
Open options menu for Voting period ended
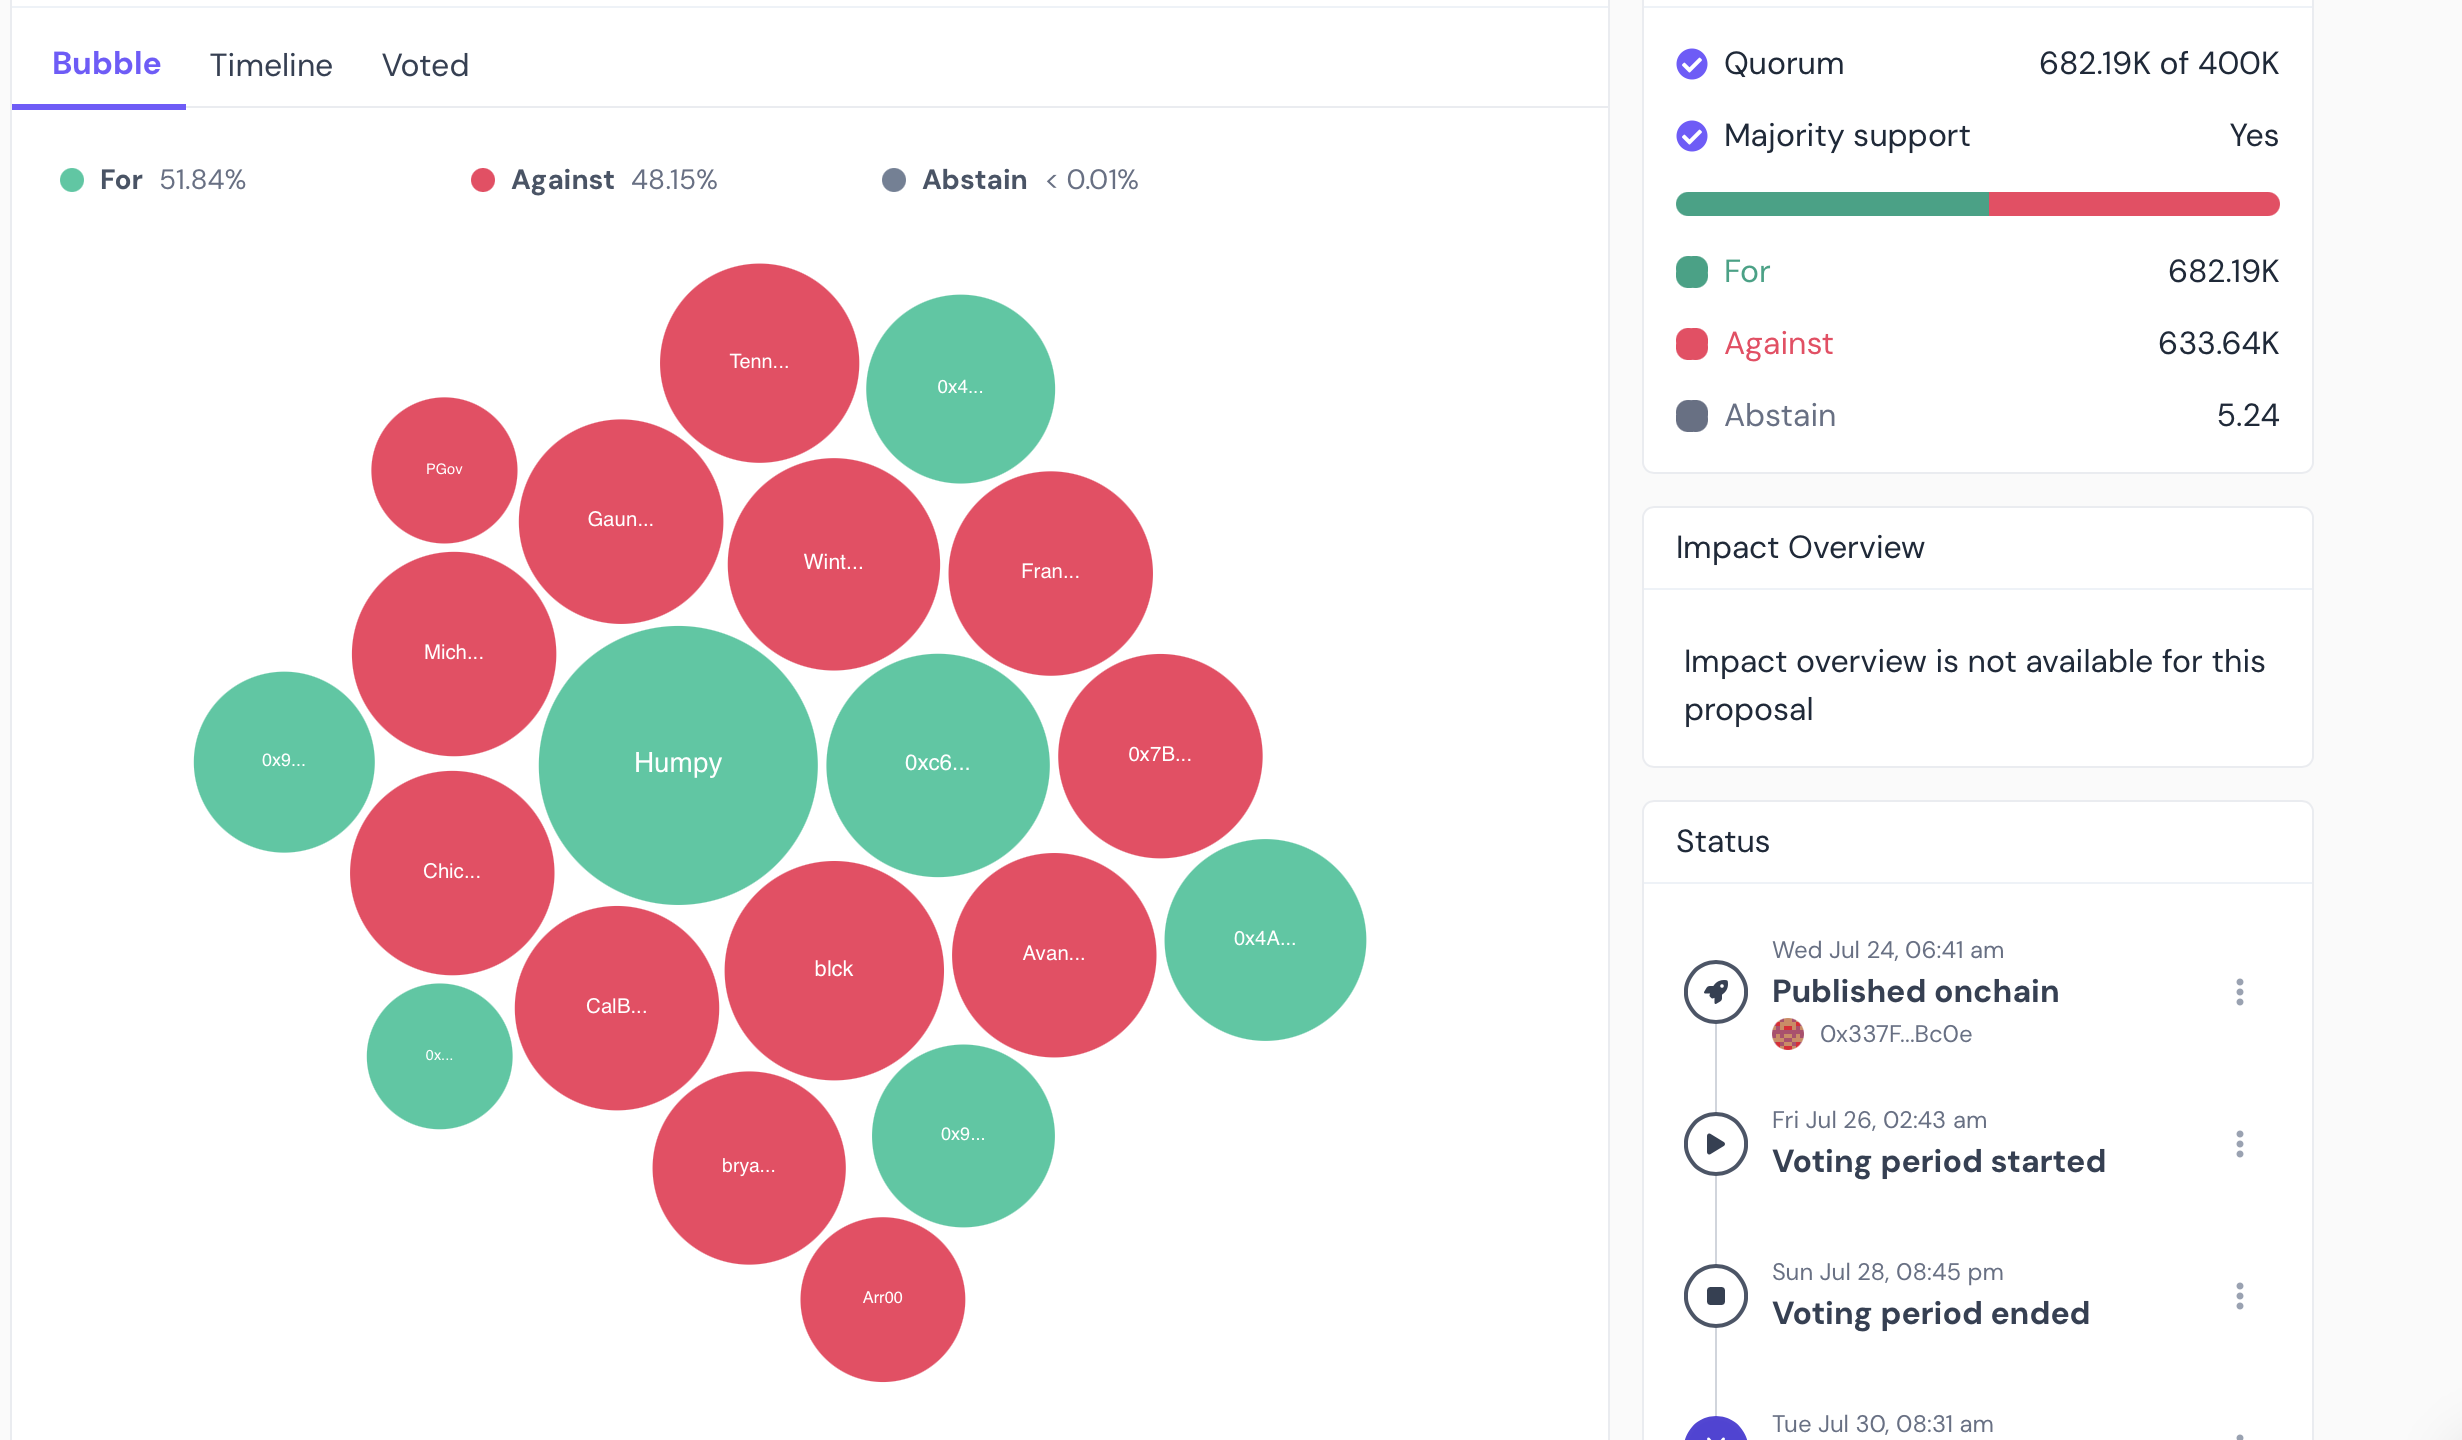coord(2239,1296)
